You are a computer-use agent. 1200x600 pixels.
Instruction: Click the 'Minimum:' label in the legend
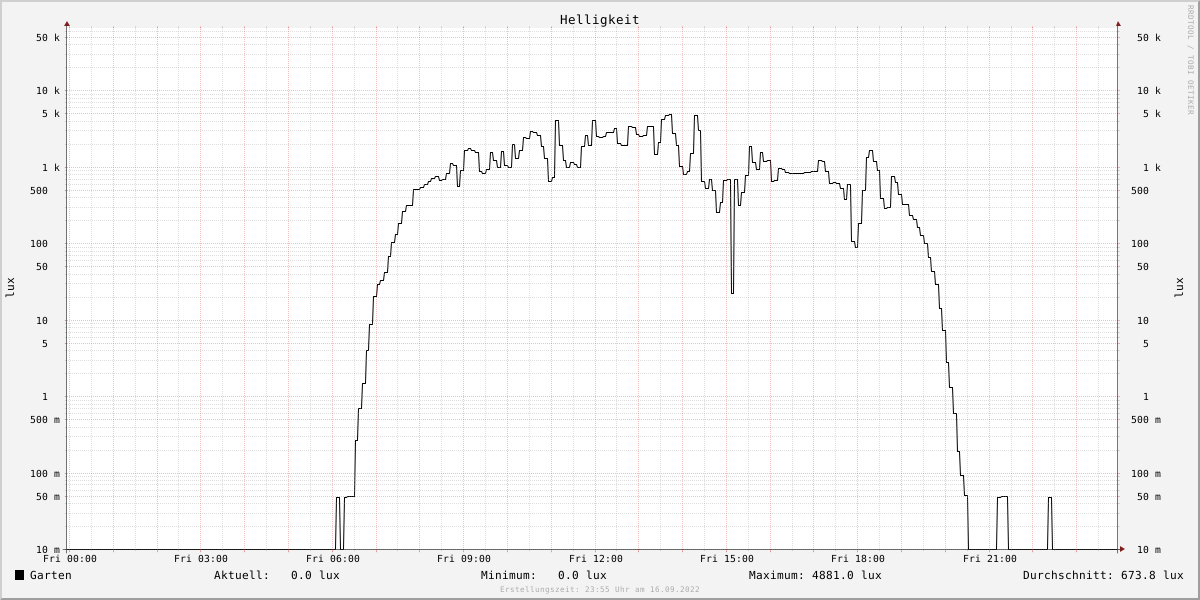pyautogui.click(x=508, y=575)
